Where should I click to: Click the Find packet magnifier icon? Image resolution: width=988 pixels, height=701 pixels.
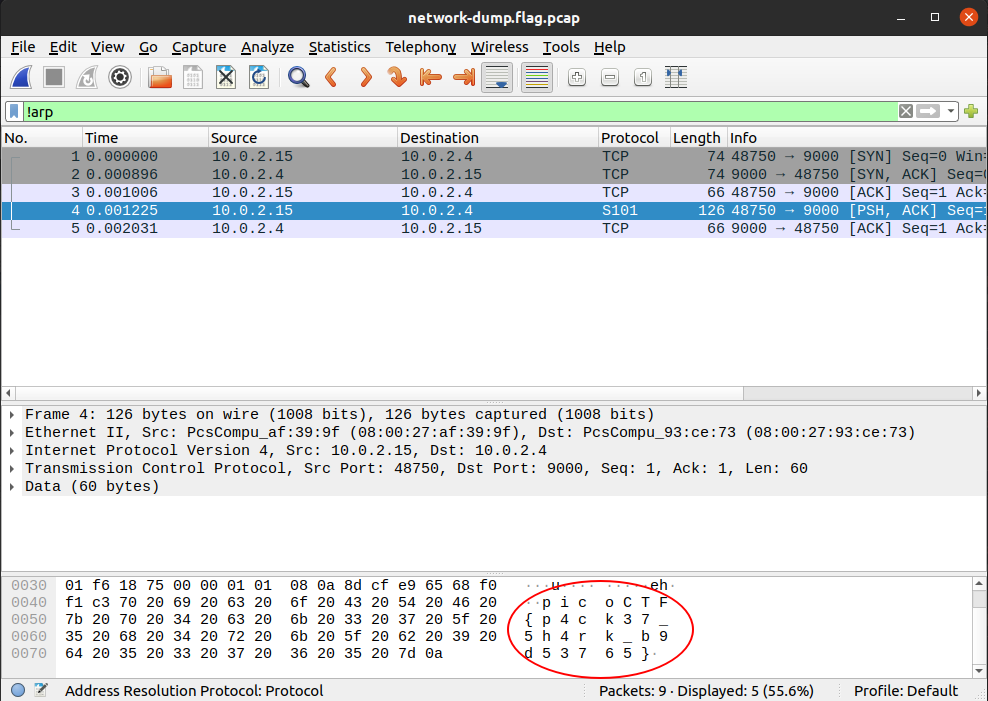click(298, 77)
